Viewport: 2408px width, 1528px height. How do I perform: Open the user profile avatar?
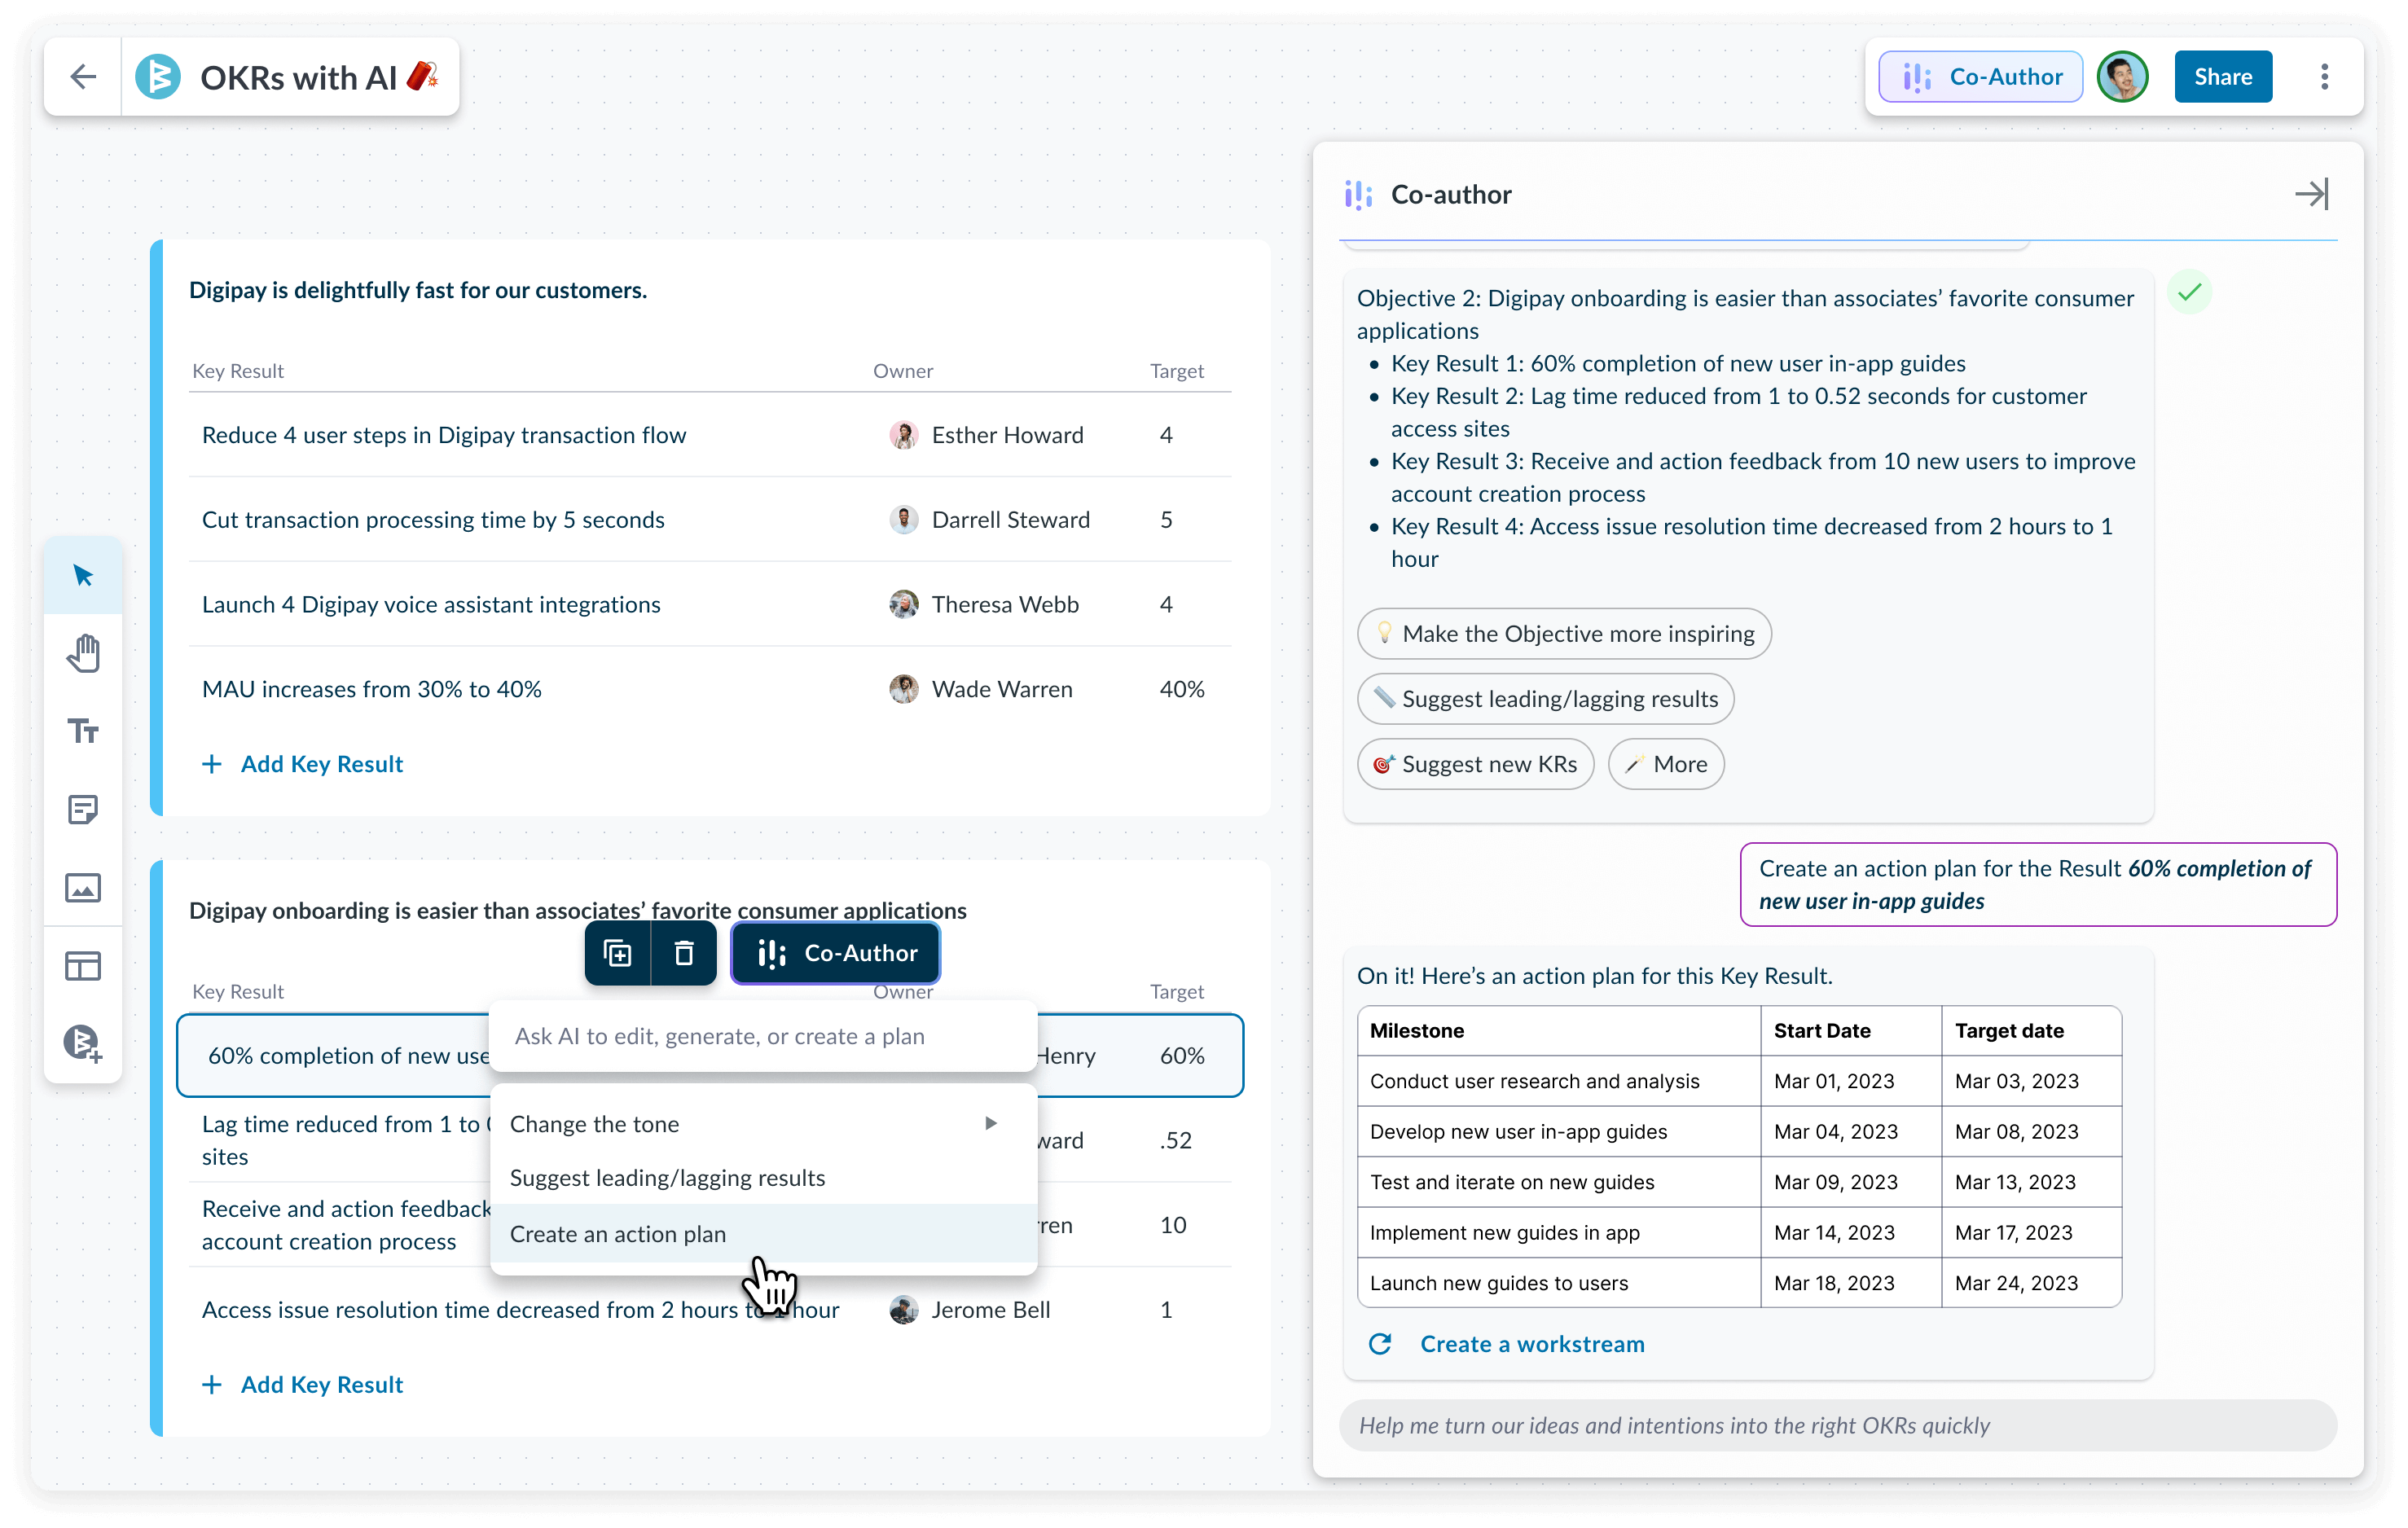tap(2122, 77)
